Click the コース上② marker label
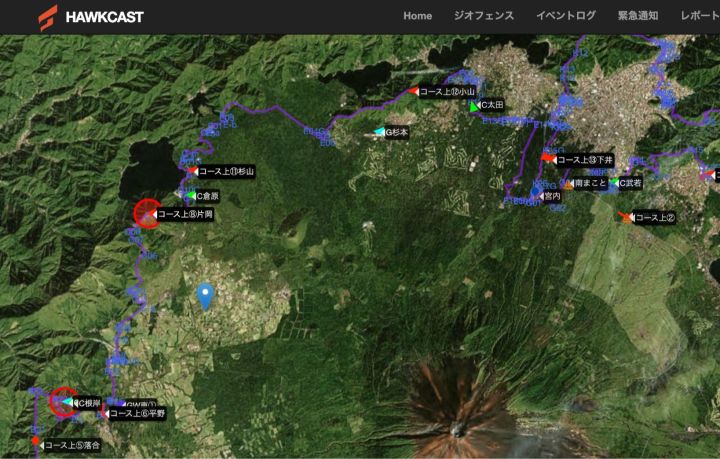Viewport: 720px width, 459px height. (655, 218)
